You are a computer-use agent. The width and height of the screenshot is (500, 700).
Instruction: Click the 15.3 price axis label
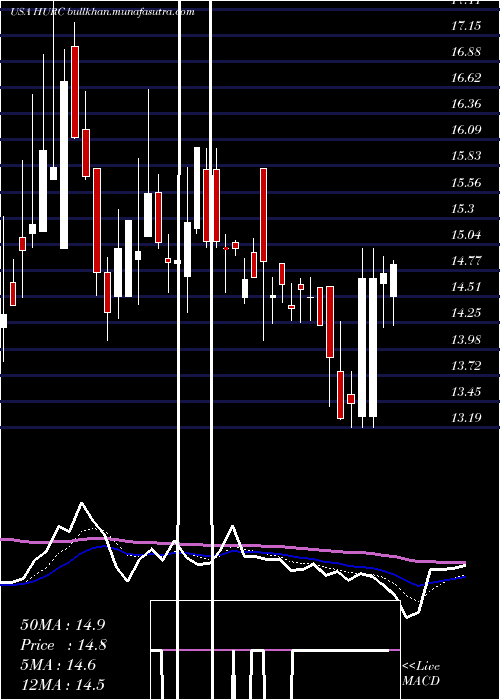click(462, 208)
